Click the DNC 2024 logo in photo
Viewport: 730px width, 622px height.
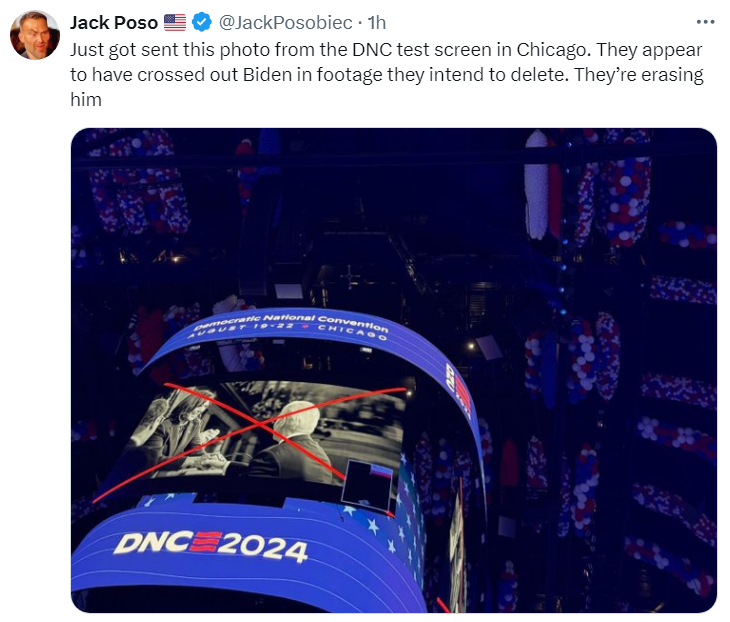(x=211, y=546)
